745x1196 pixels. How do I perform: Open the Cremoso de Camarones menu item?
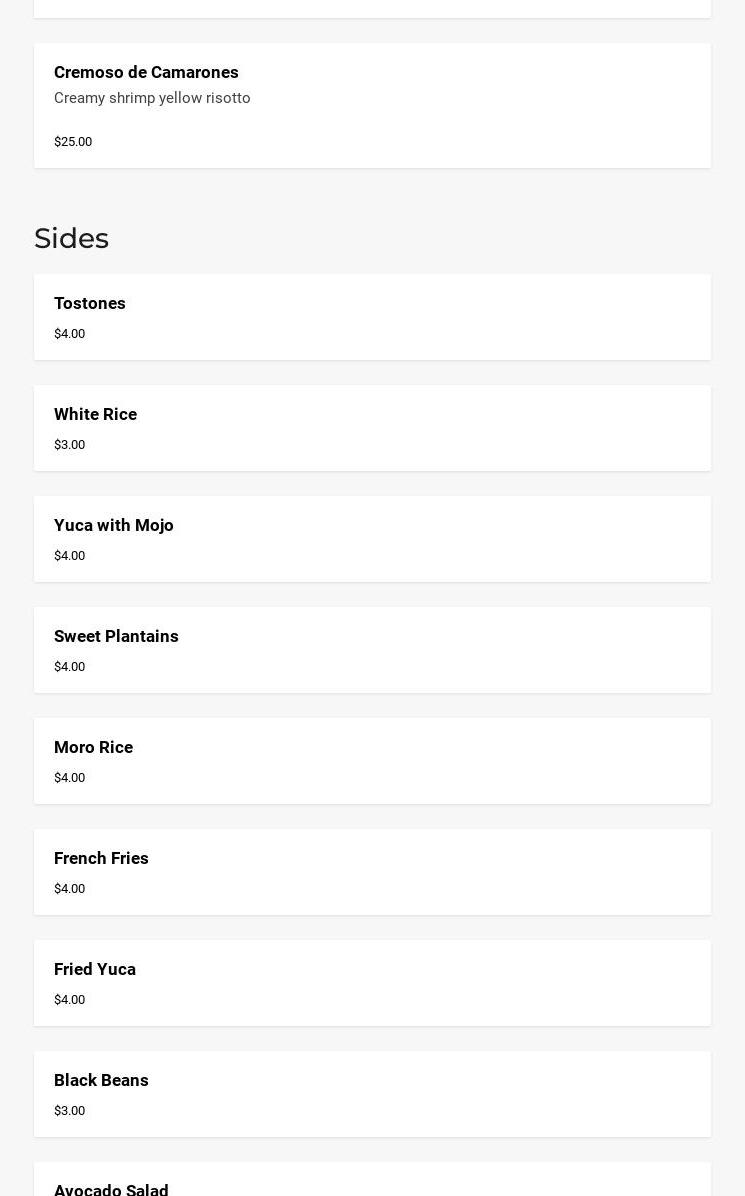146,73
